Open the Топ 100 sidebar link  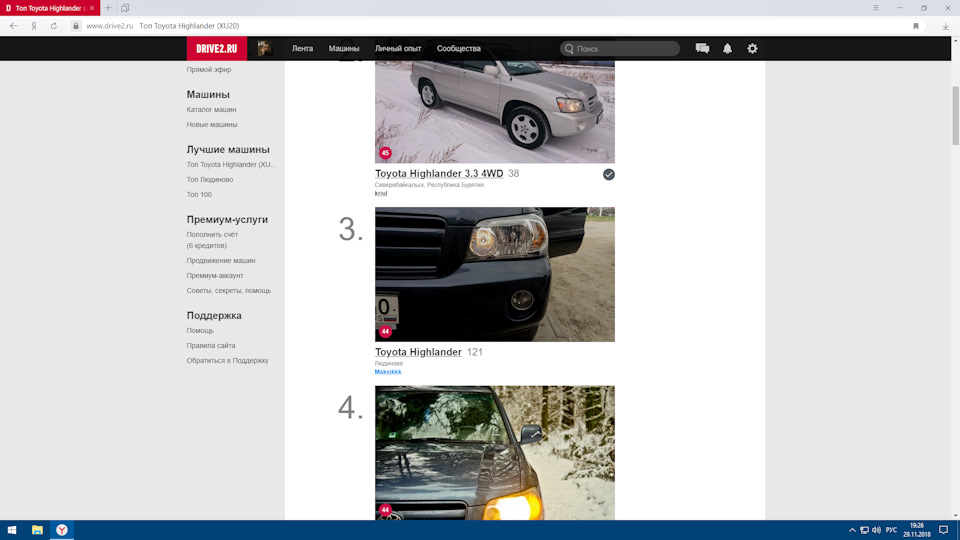(x=199, y=194)
